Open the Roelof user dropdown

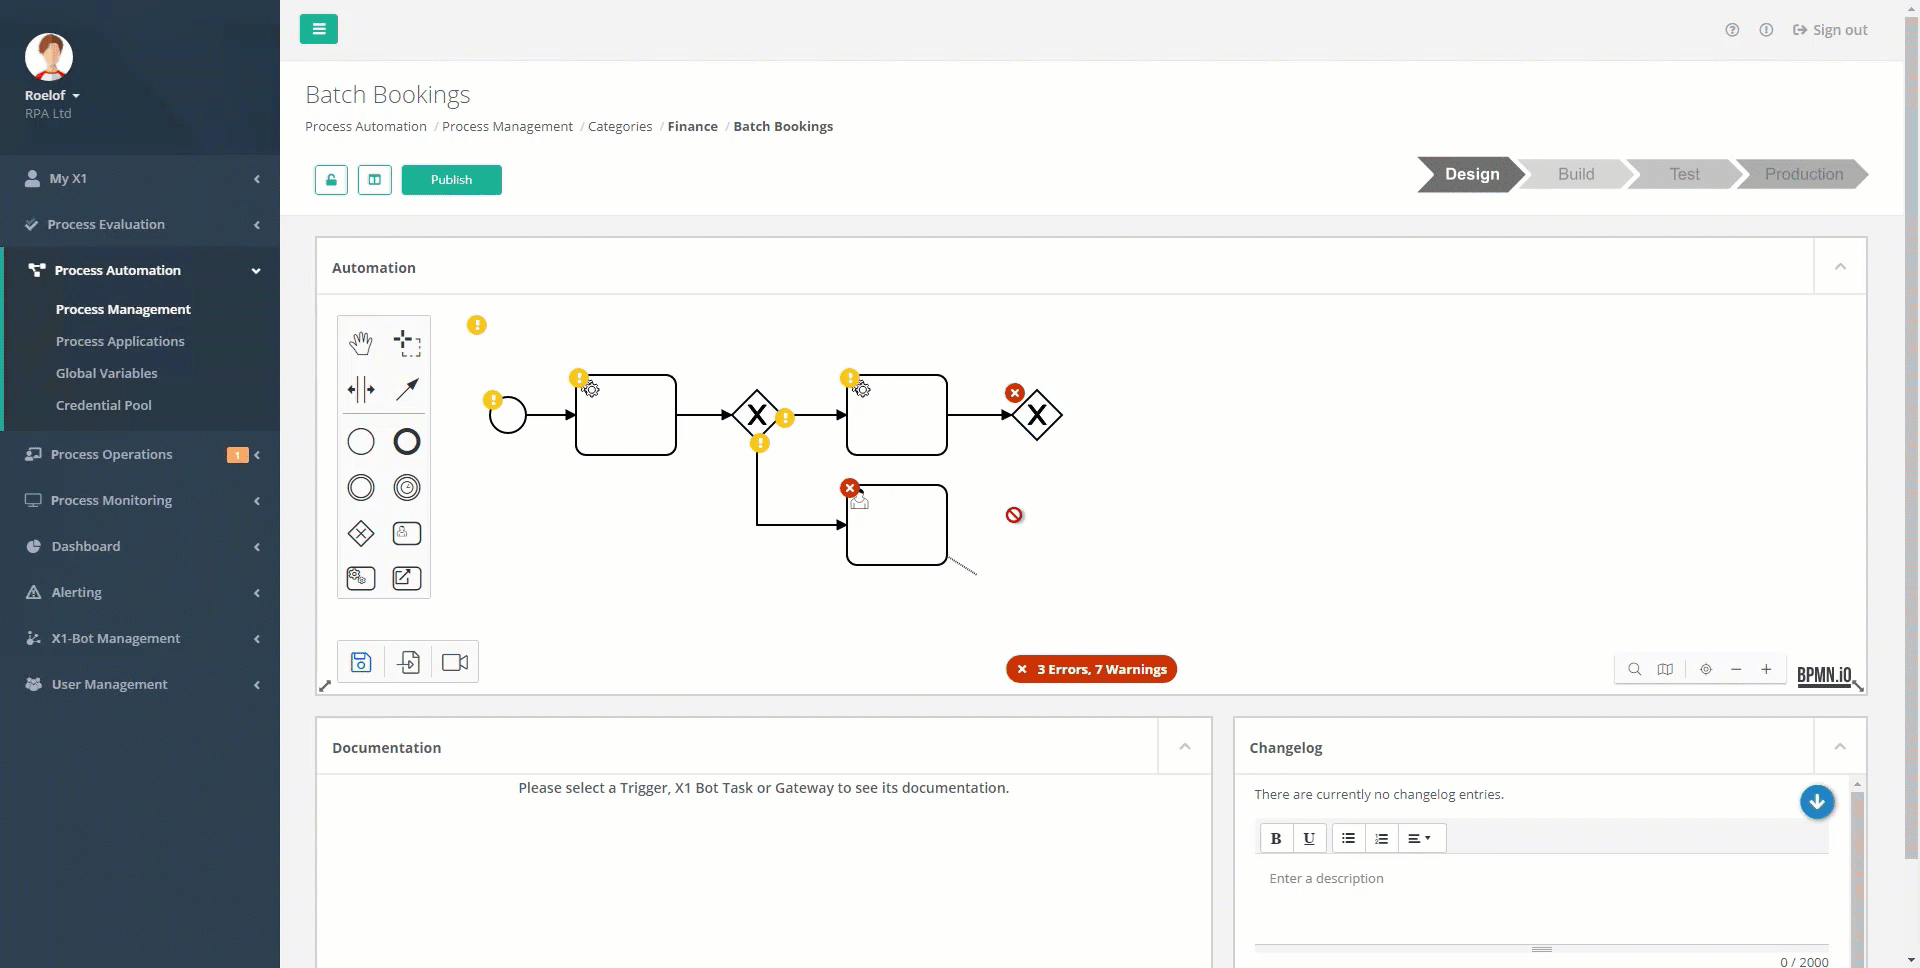(x=52, y=95)
